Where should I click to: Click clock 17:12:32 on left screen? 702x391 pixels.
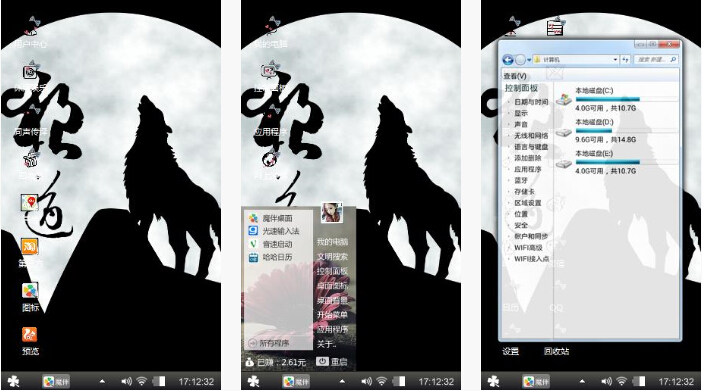(x=196, y=382)
